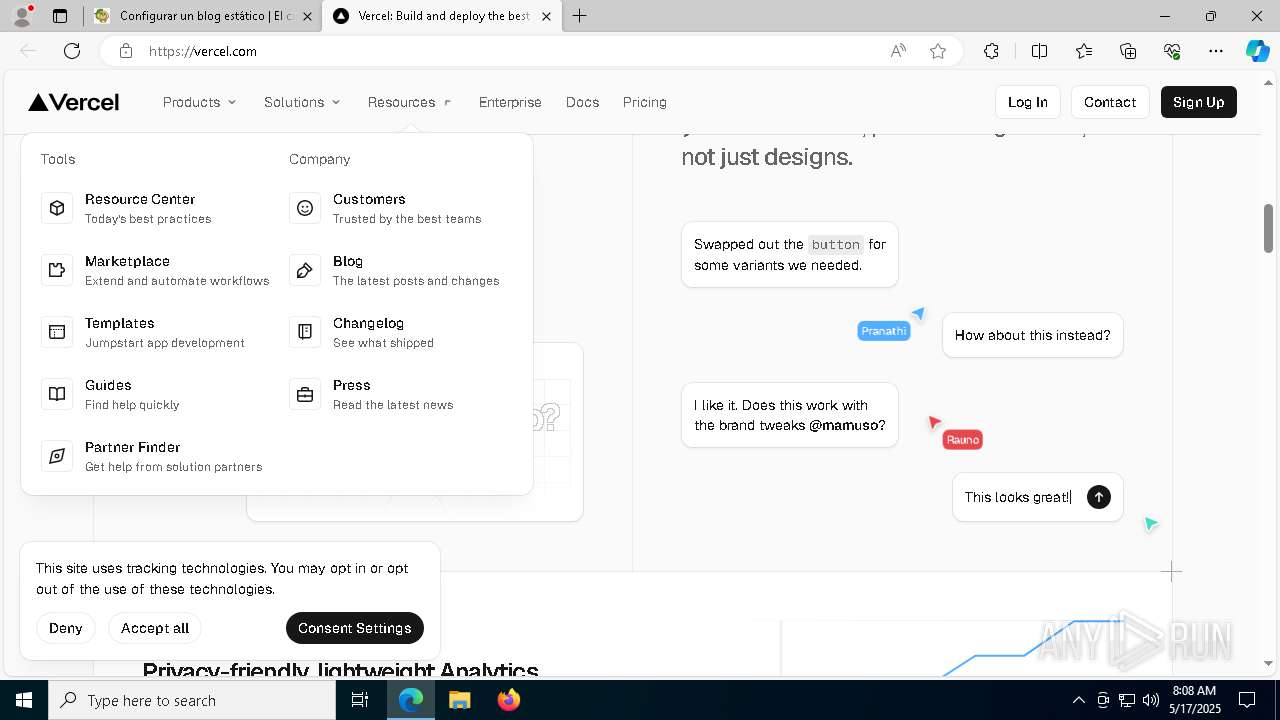Click the Changelog document icon

(x=305, y=332)
